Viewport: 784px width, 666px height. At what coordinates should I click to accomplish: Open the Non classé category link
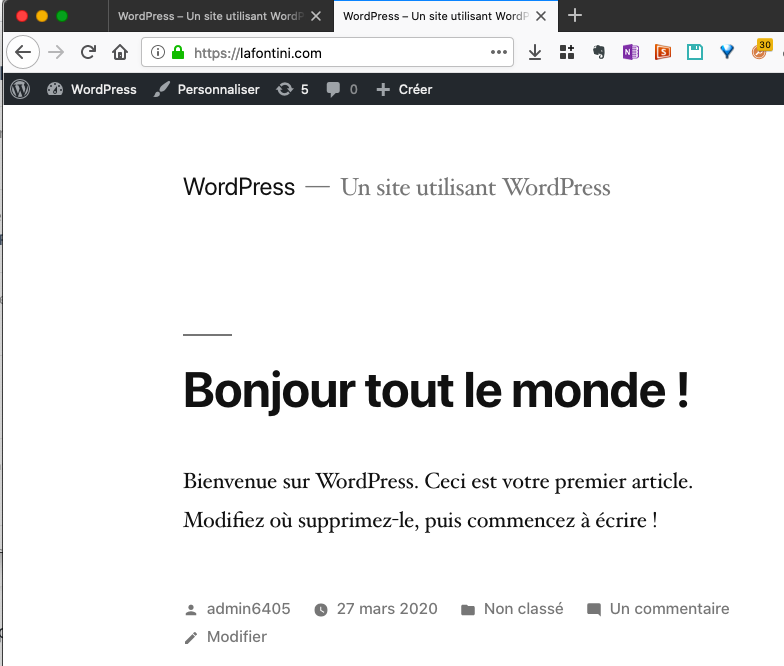pyautogui.click(x=523, y=608)
